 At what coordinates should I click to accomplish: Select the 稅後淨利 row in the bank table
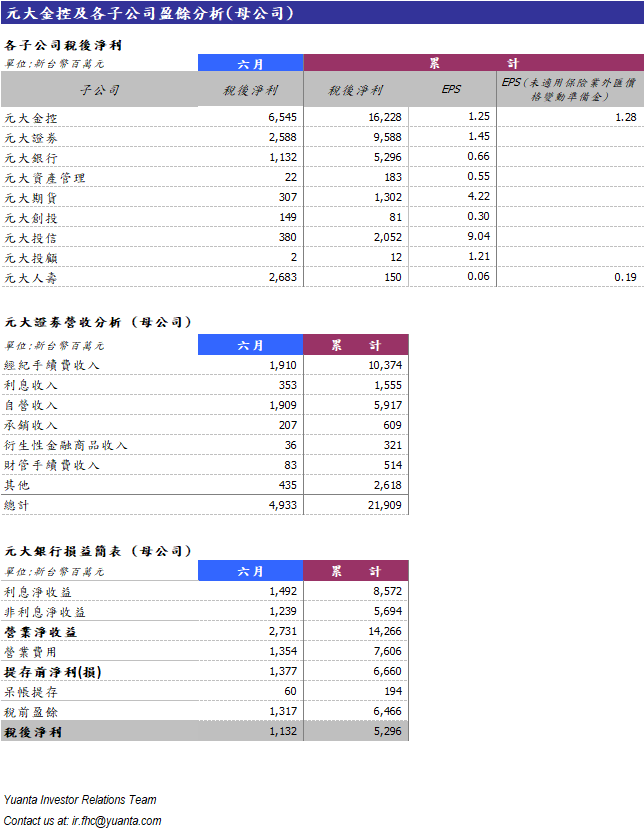point(205,731)
